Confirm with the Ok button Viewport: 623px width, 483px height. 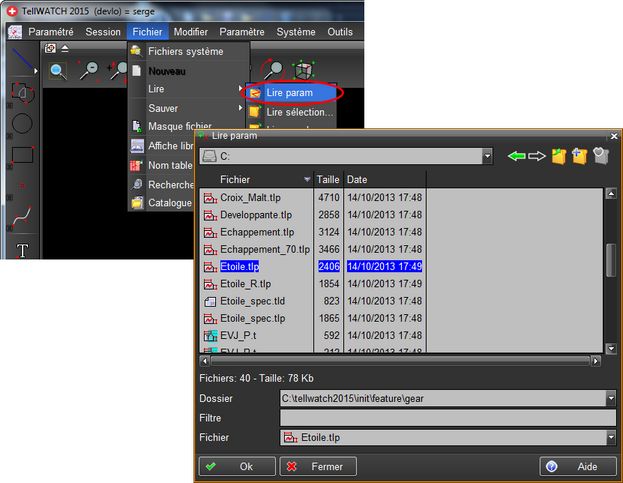coord(237,466)
